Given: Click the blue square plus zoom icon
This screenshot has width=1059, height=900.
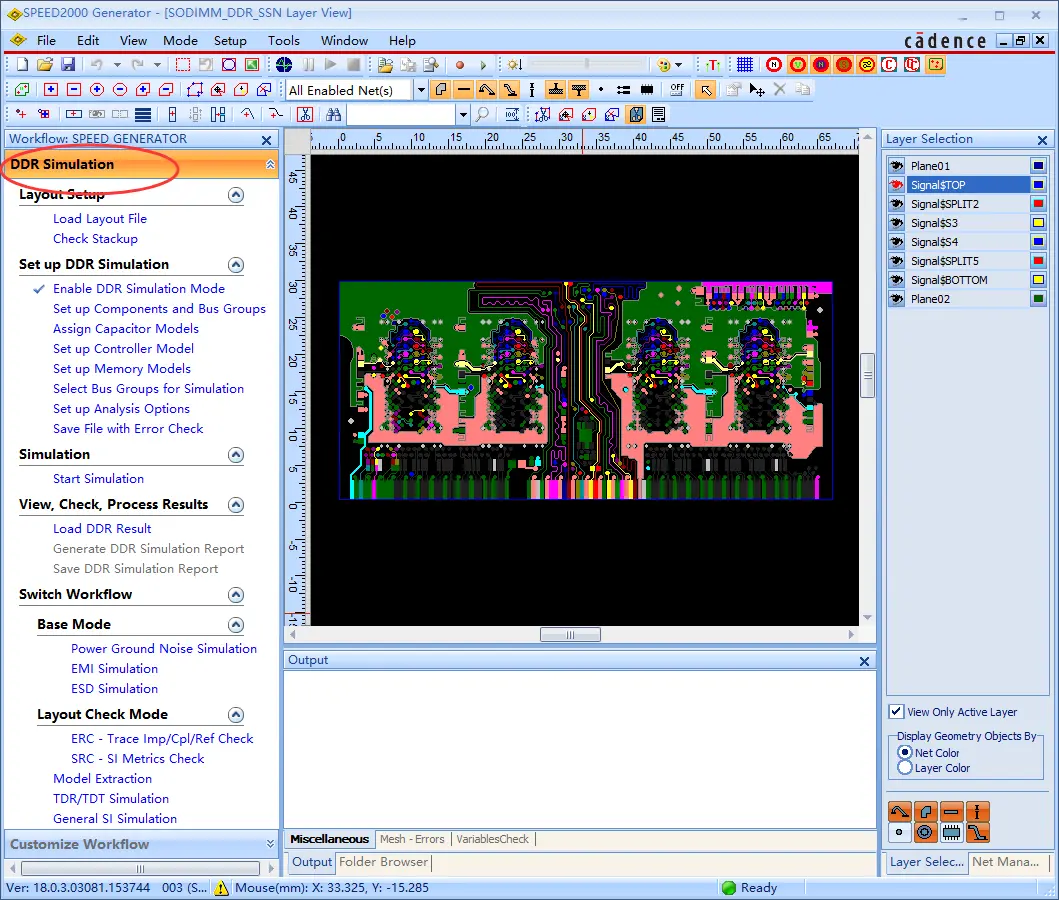Looking at the screenshot, I should (x=51, y=90).
